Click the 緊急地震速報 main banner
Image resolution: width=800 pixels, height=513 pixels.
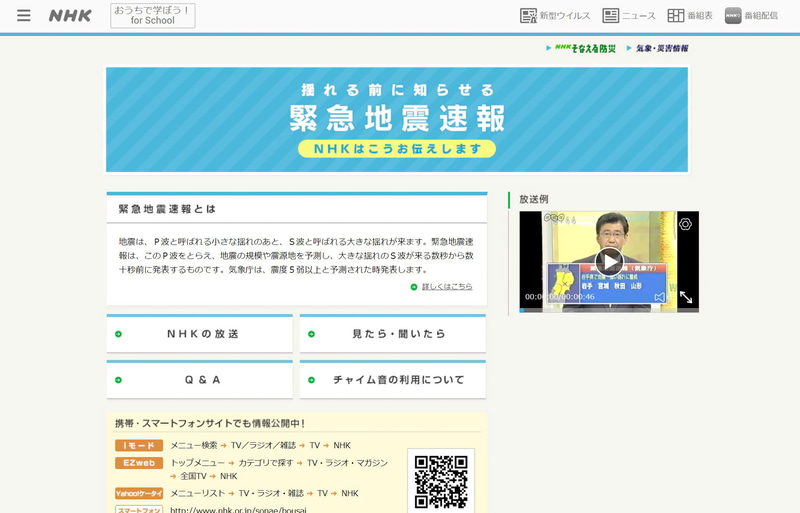(x=397, y=120)
